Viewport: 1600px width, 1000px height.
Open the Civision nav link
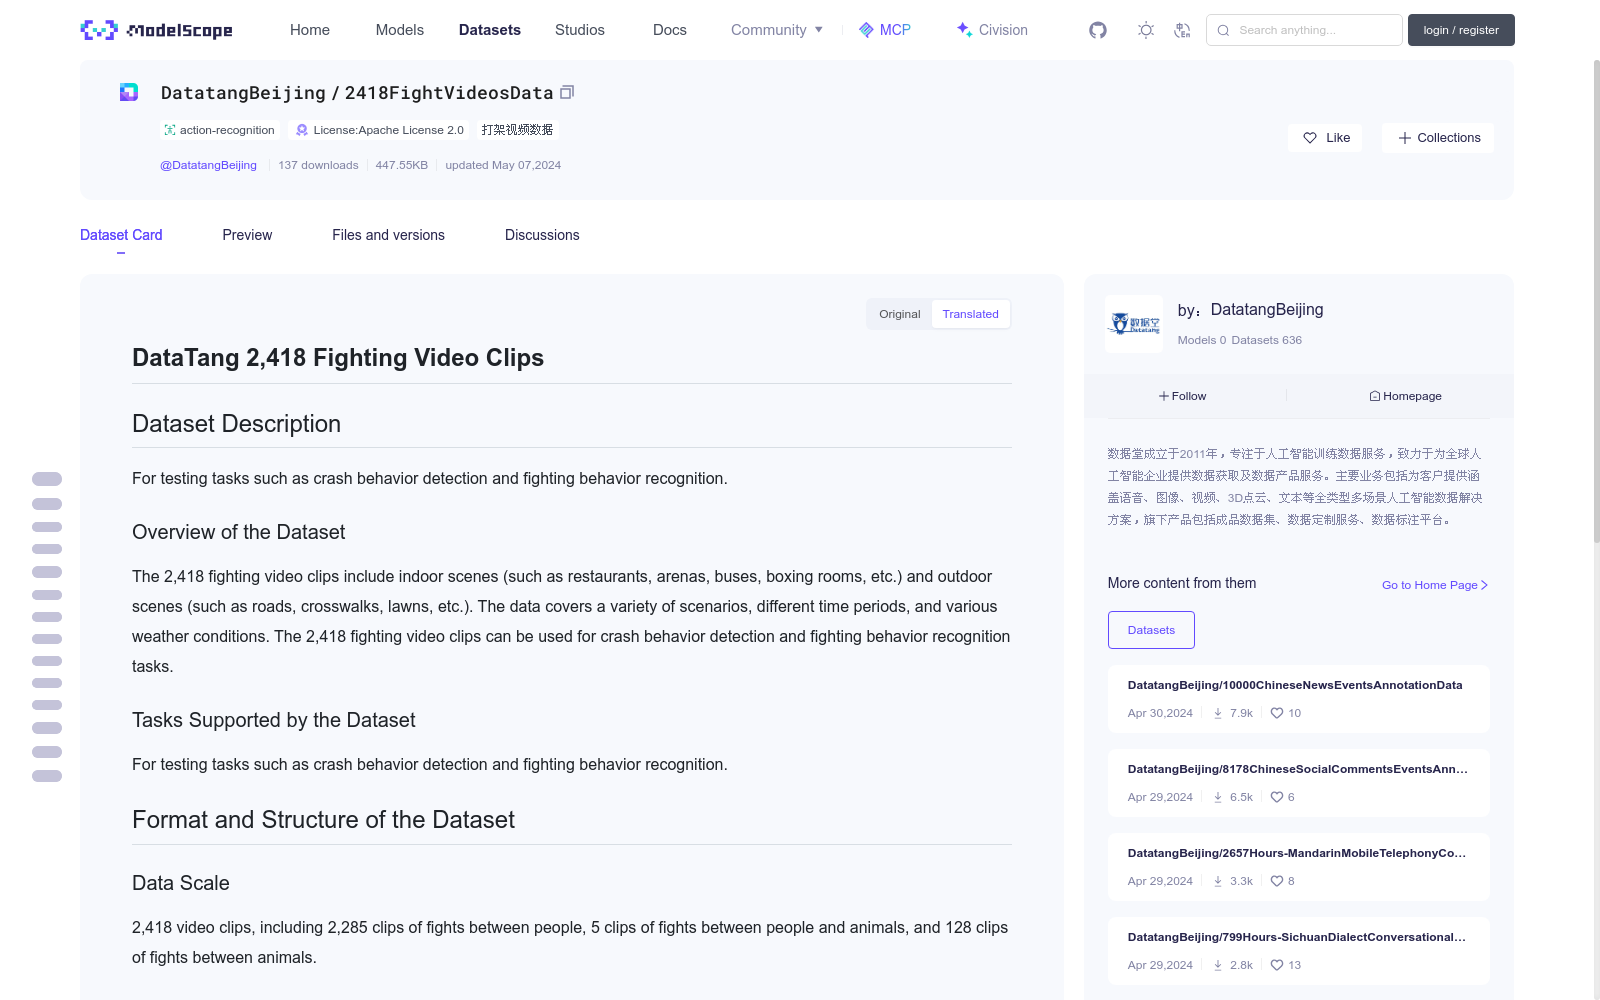992,30
